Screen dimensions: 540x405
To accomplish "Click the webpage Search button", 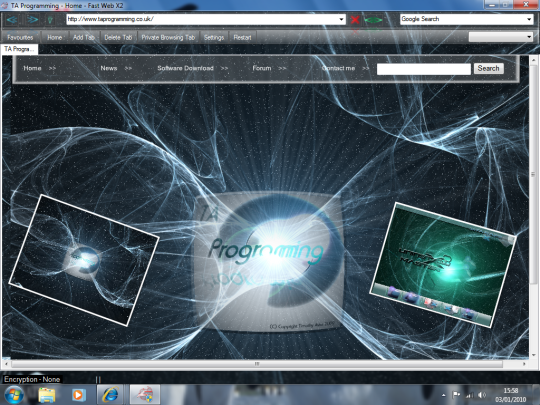I will (x=488, y=69).
